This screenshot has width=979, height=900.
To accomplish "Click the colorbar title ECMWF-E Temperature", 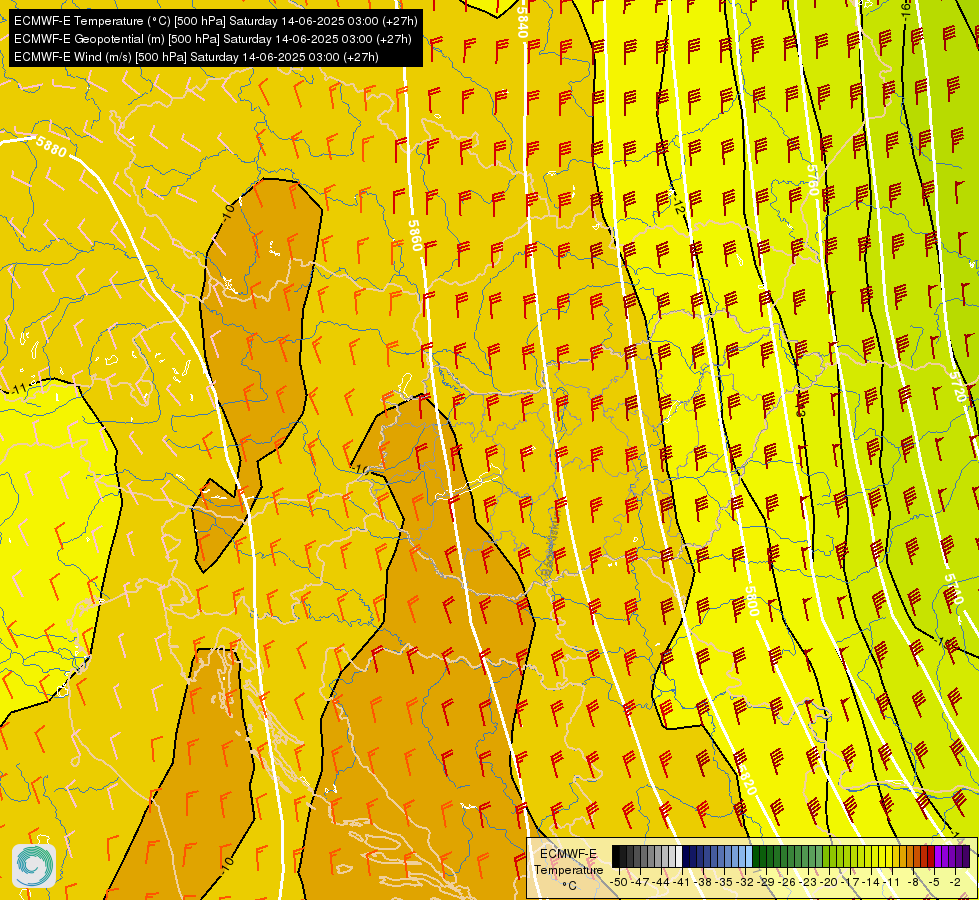I will click(x=569, y=862).
